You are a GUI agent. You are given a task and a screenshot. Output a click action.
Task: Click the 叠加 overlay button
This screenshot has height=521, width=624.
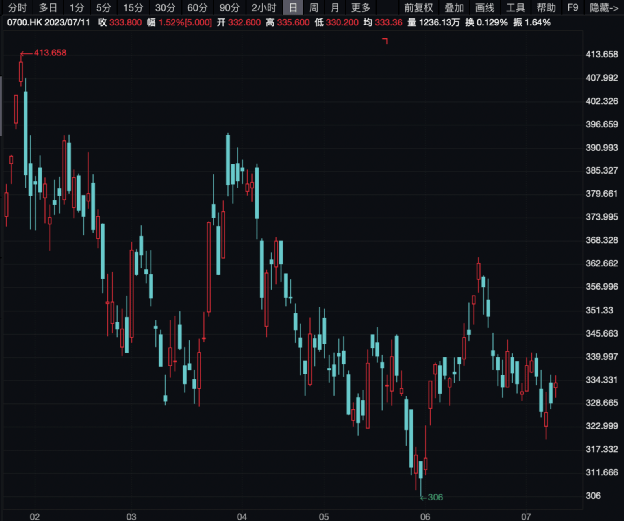tap(453, 7)
